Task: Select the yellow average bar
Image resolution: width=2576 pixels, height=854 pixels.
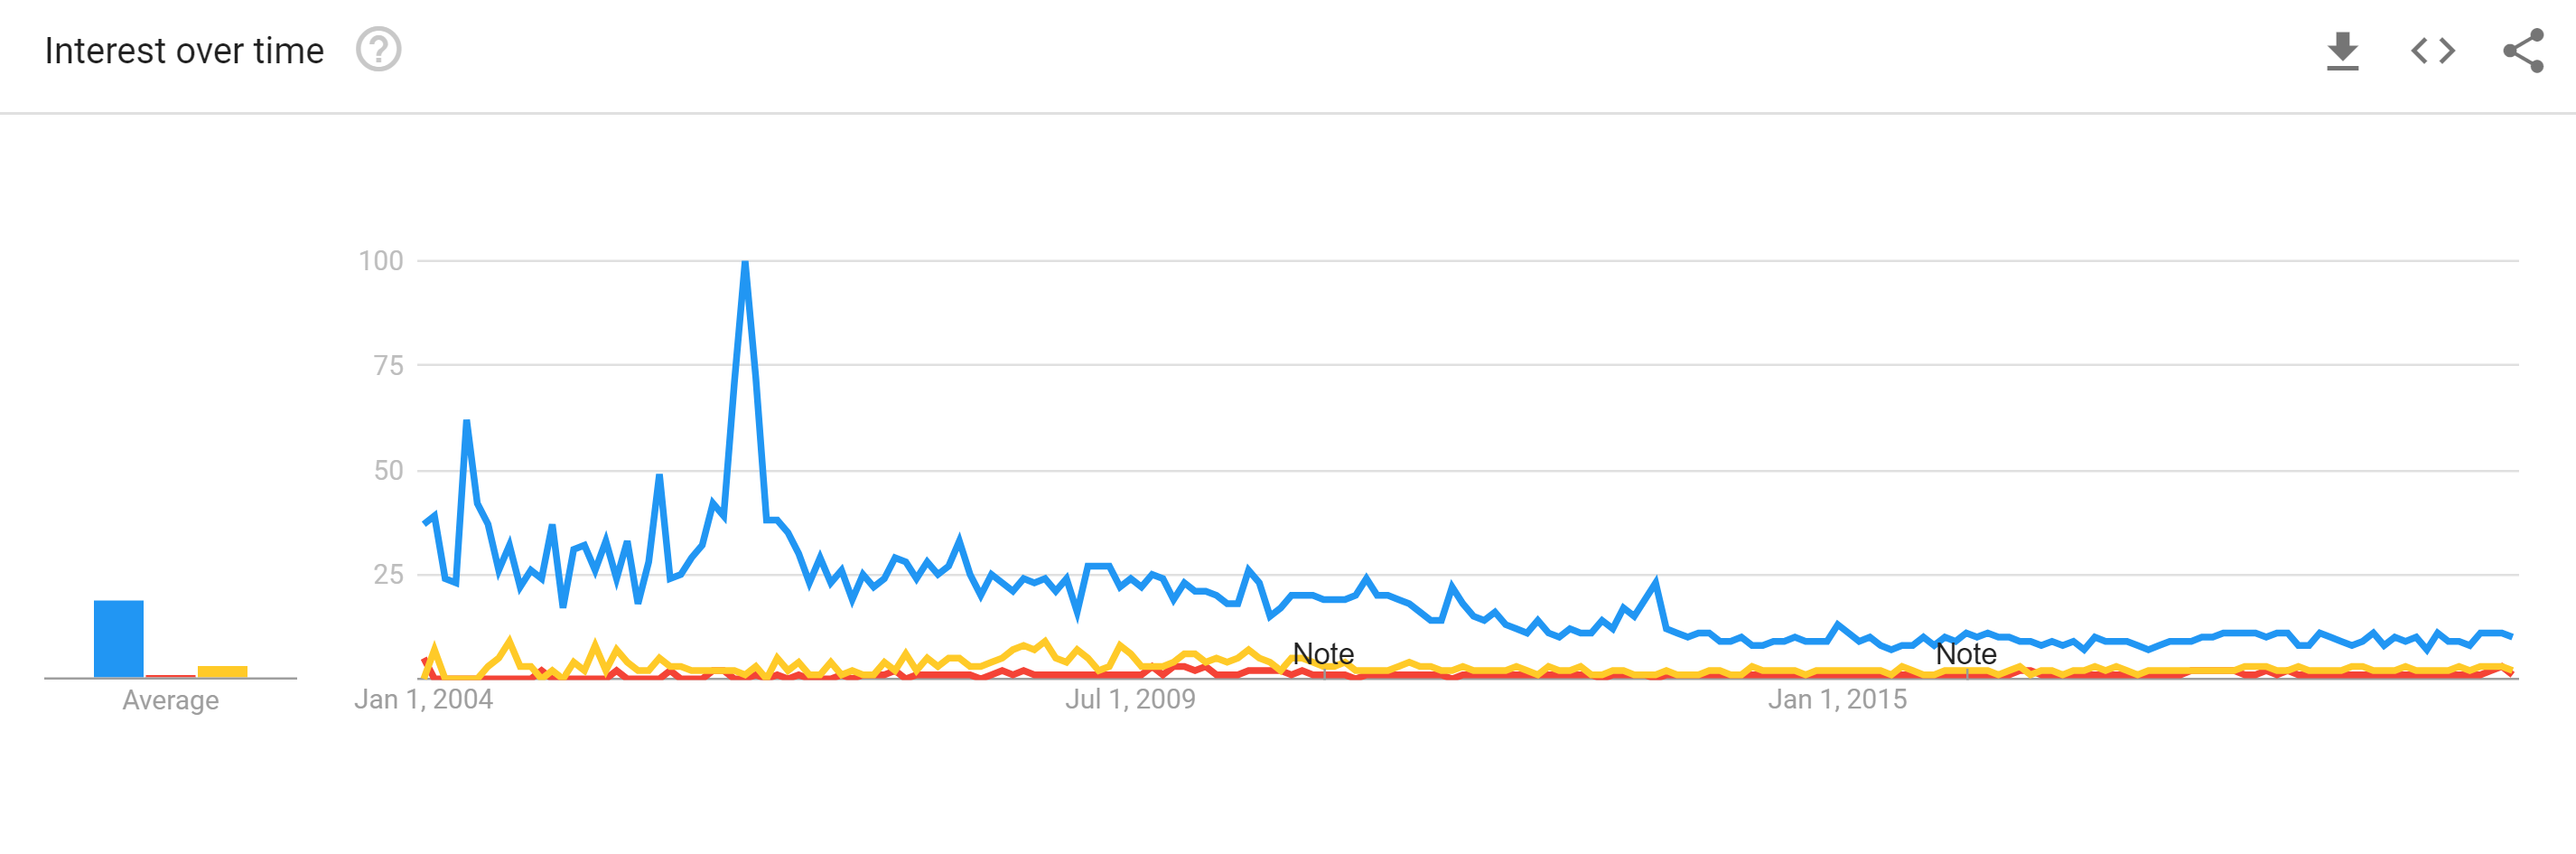Action: pyautogui.click(x=222, y=672)
